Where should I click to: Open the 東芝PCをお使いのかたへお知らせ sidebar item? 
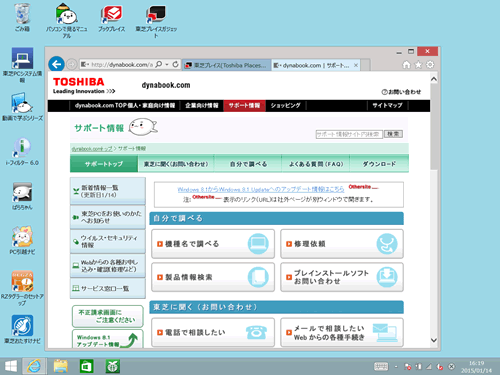(108, 217)
